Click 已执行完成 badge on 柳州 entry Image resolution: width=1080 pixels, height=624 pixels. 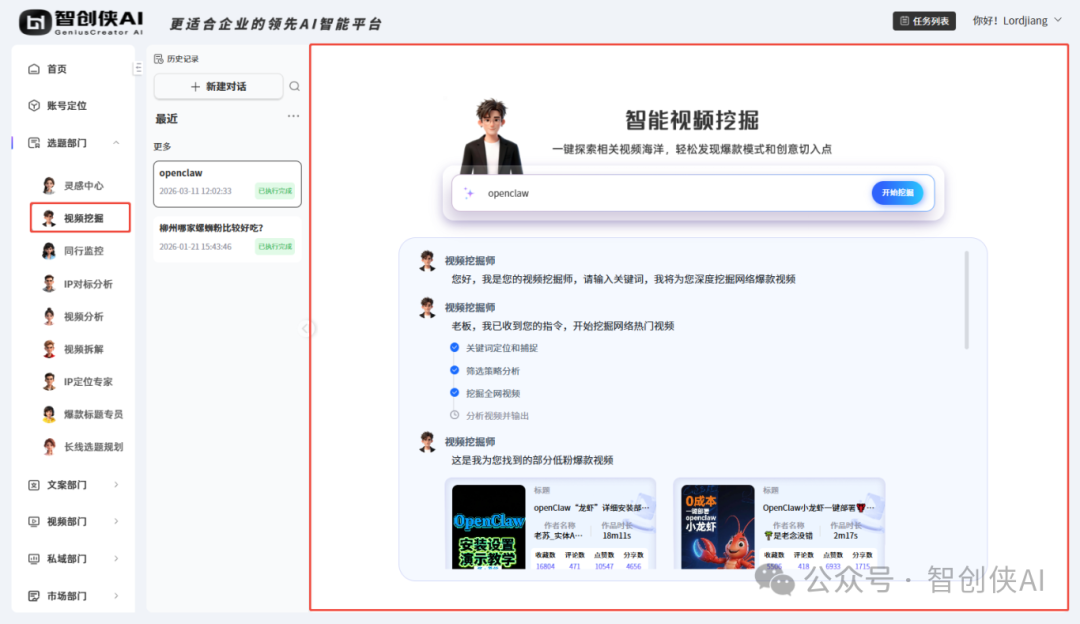(275, 247)
